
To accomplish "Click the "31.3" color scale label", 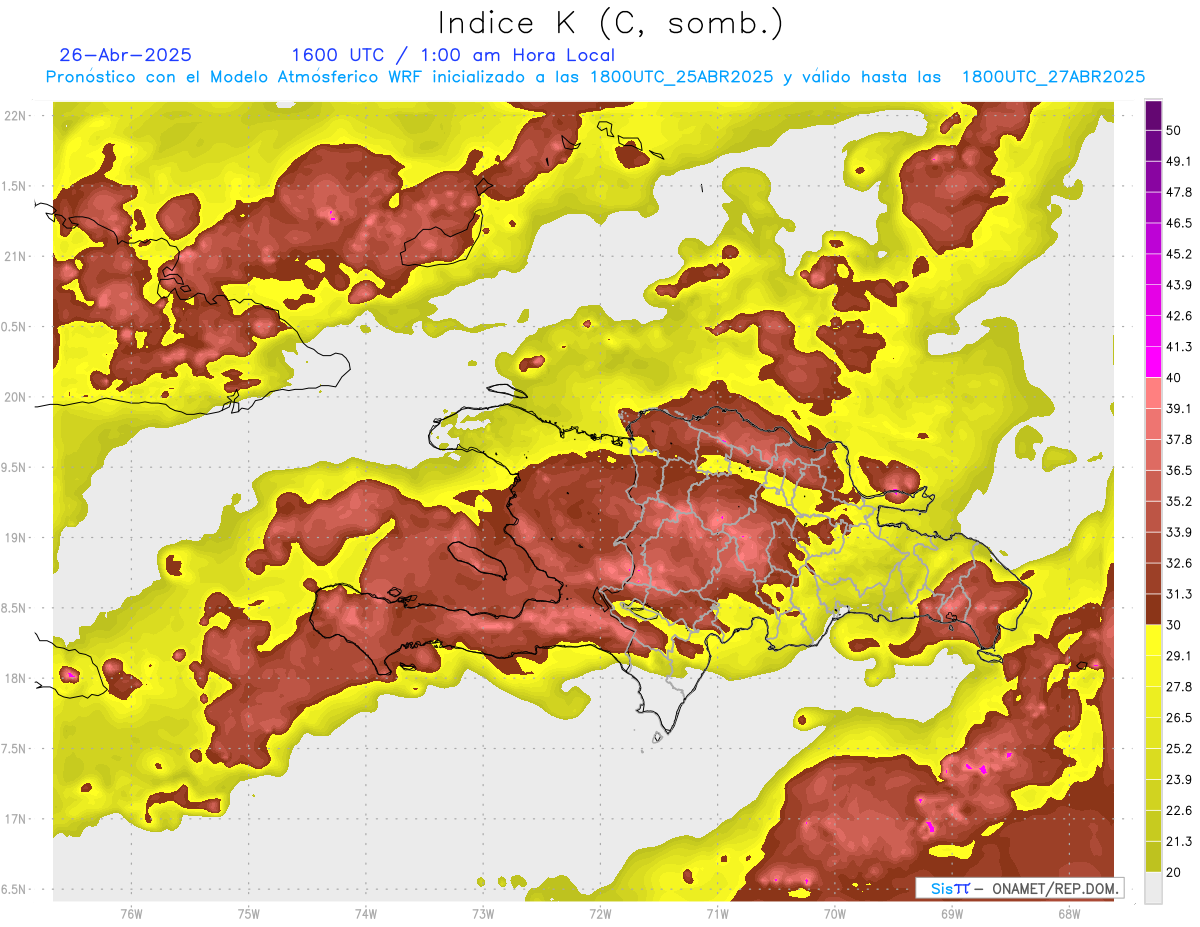I will pyautogui.click(x=1178, y=594).
